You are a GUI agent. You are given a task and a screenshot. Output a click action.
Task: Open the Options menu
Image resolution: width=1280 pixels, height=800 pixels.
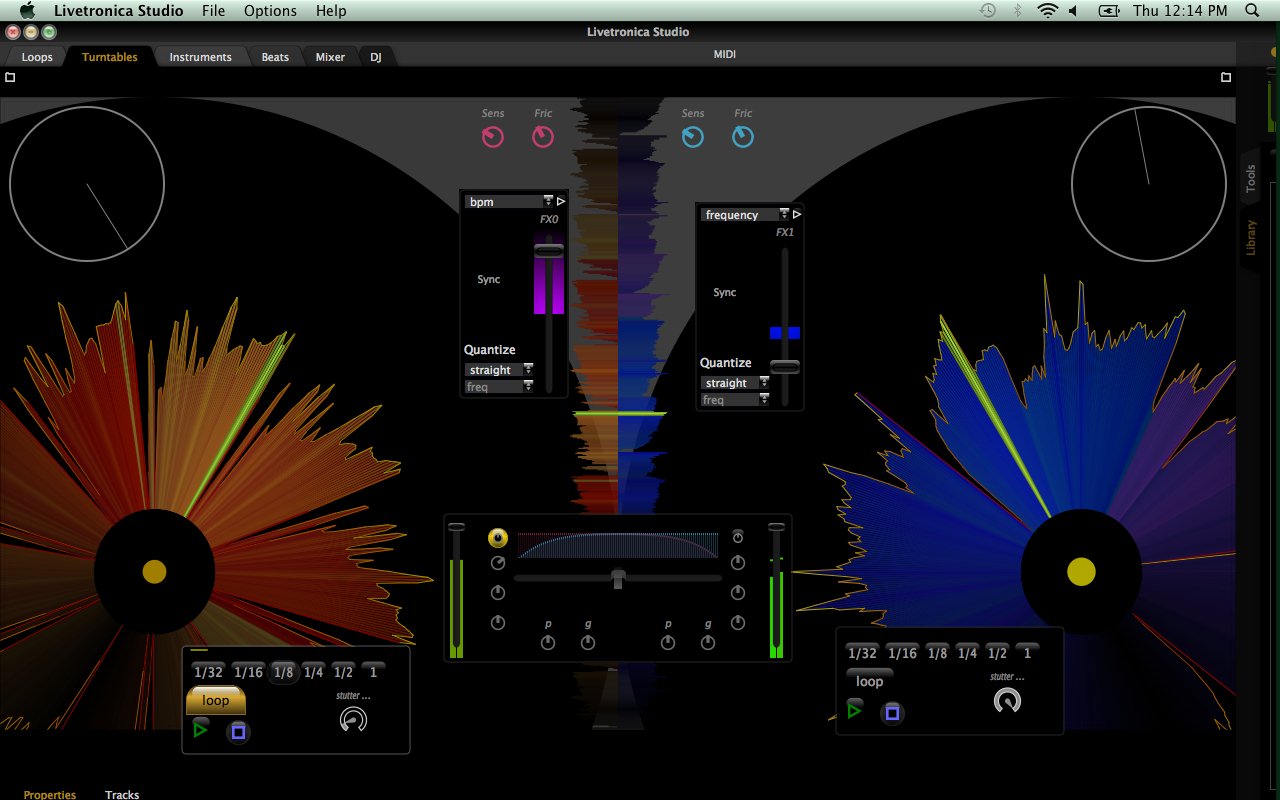(x=270, y=11)
